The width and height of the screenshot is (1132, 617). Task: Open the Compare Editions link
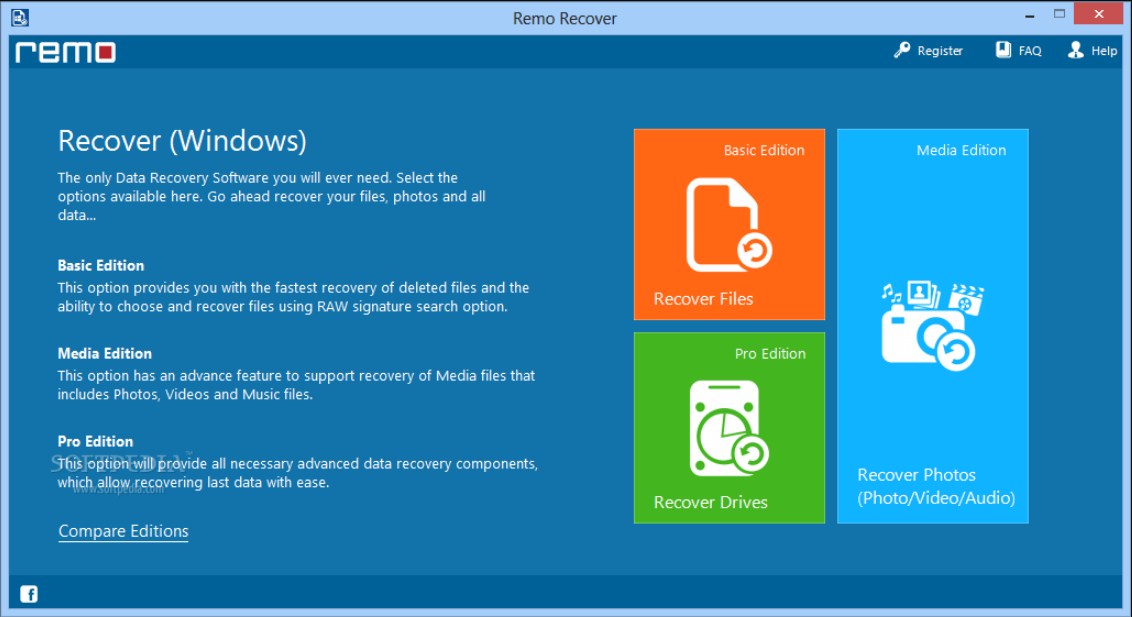click(123, 531)
